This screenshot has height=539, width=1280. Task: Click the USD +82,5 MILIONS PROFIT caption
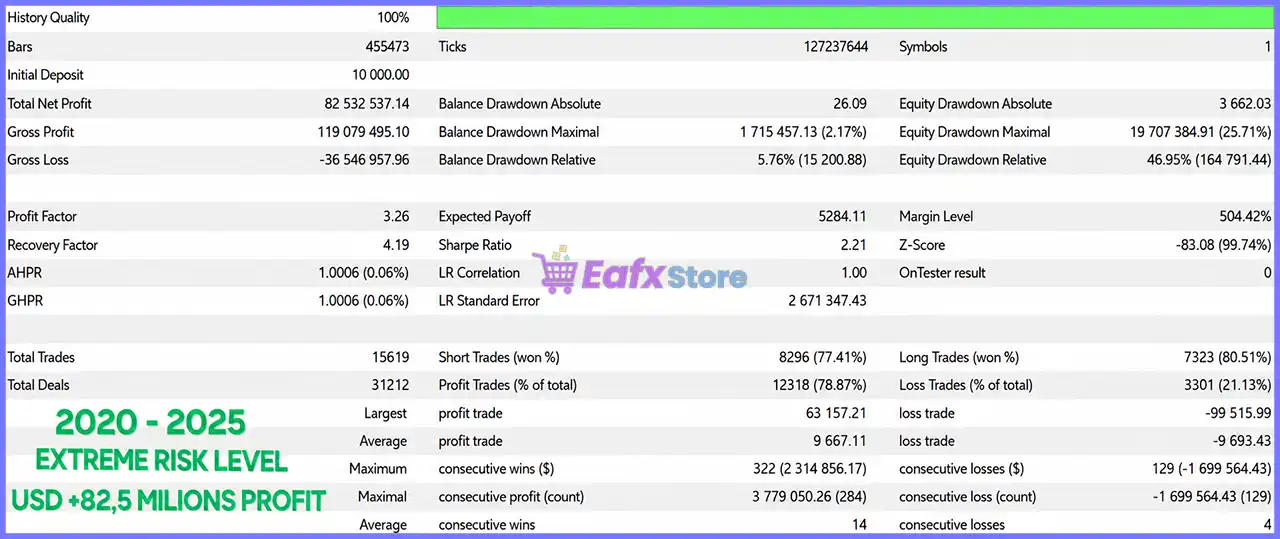(168, 500)
